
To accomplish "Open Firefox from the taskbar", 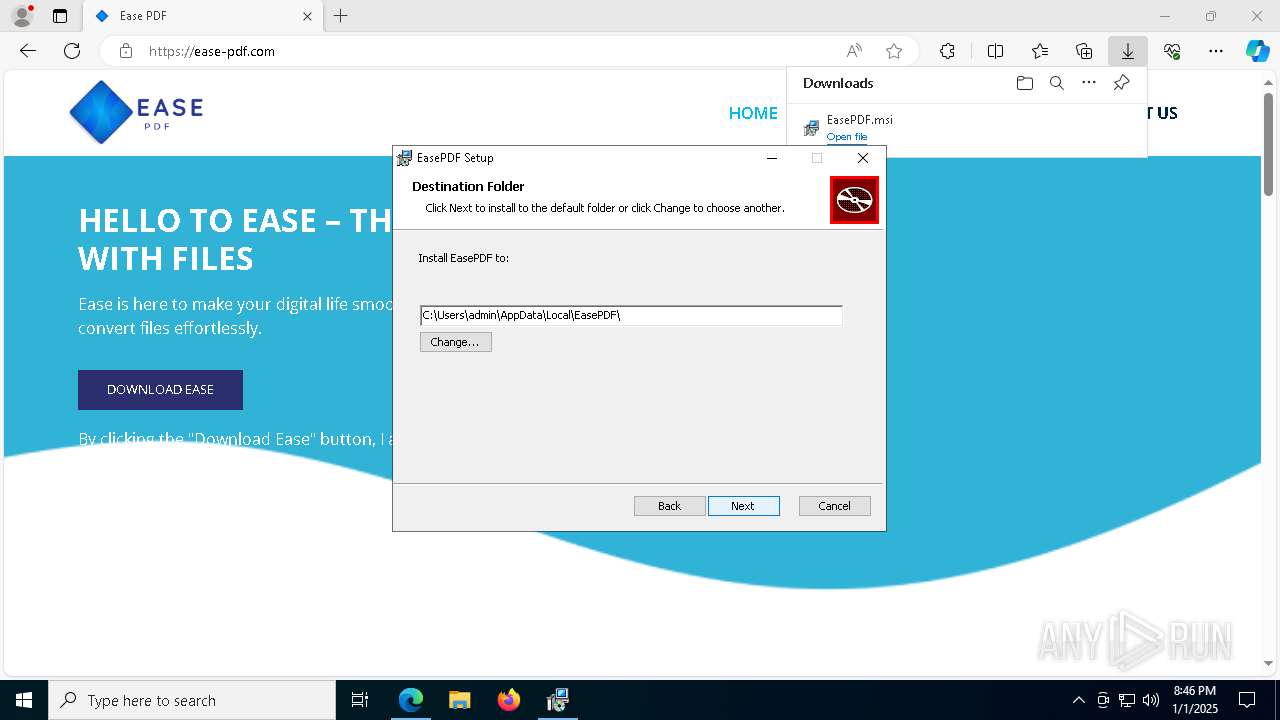I will coord(509,700).
